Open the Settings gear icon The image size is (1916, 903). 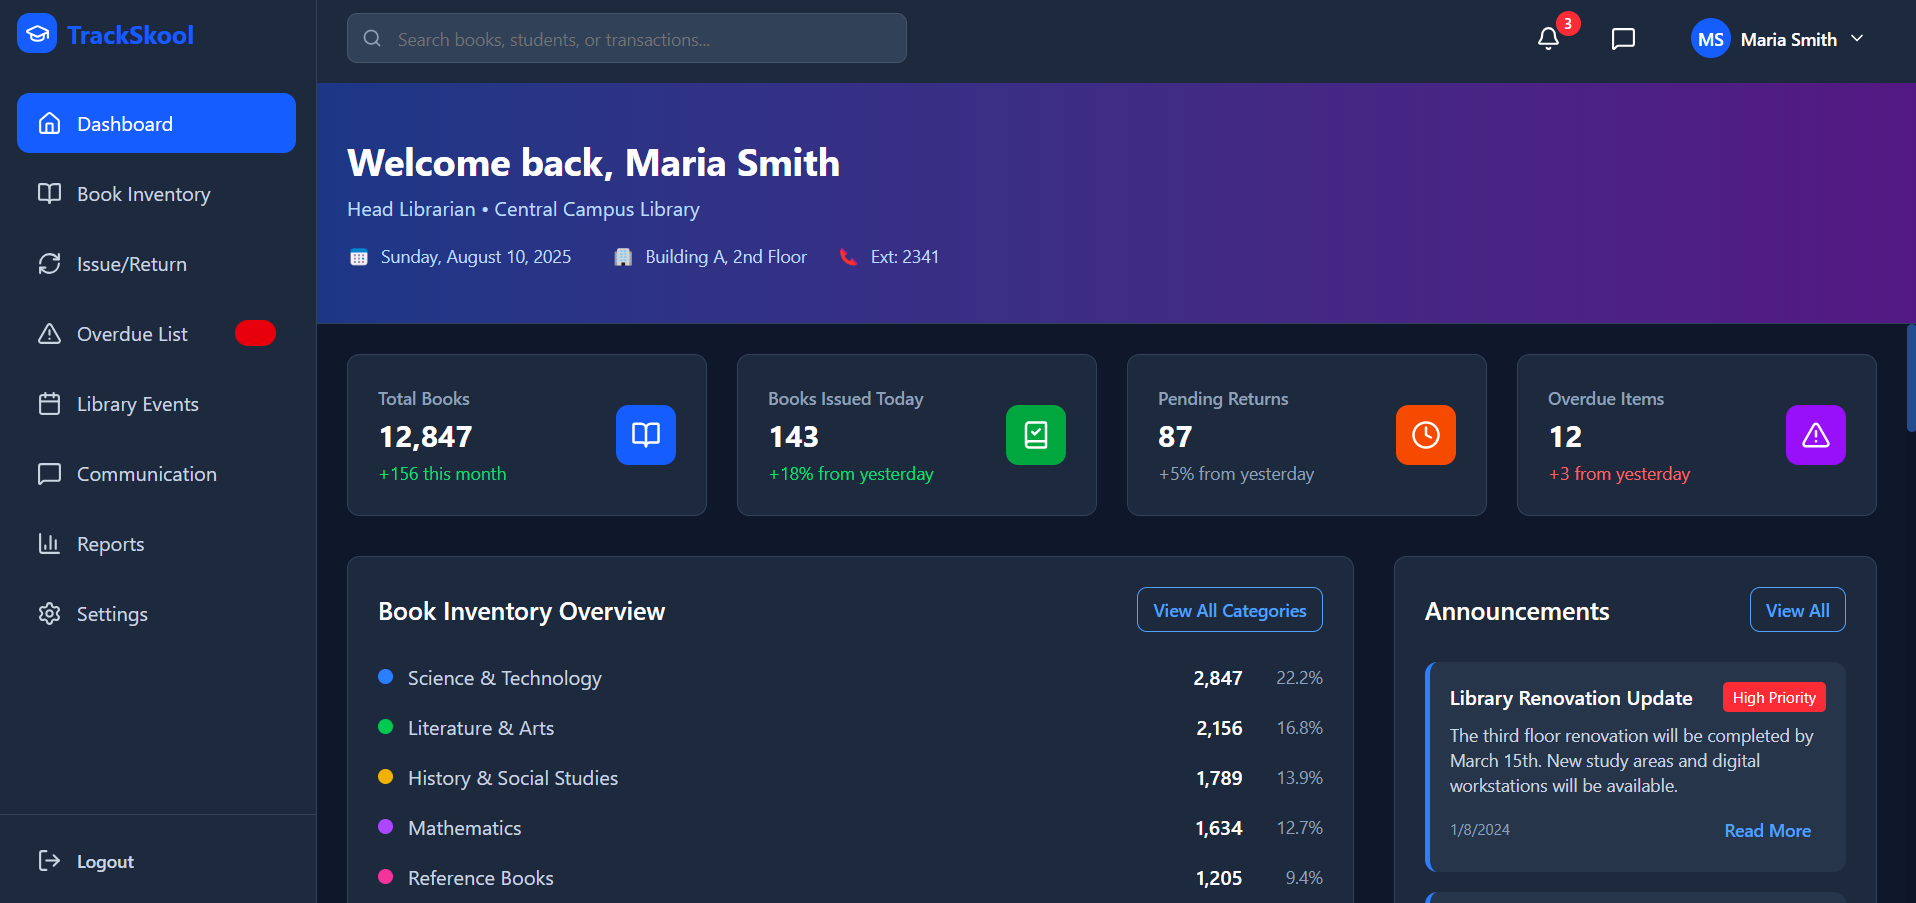(x=50, y=613)
